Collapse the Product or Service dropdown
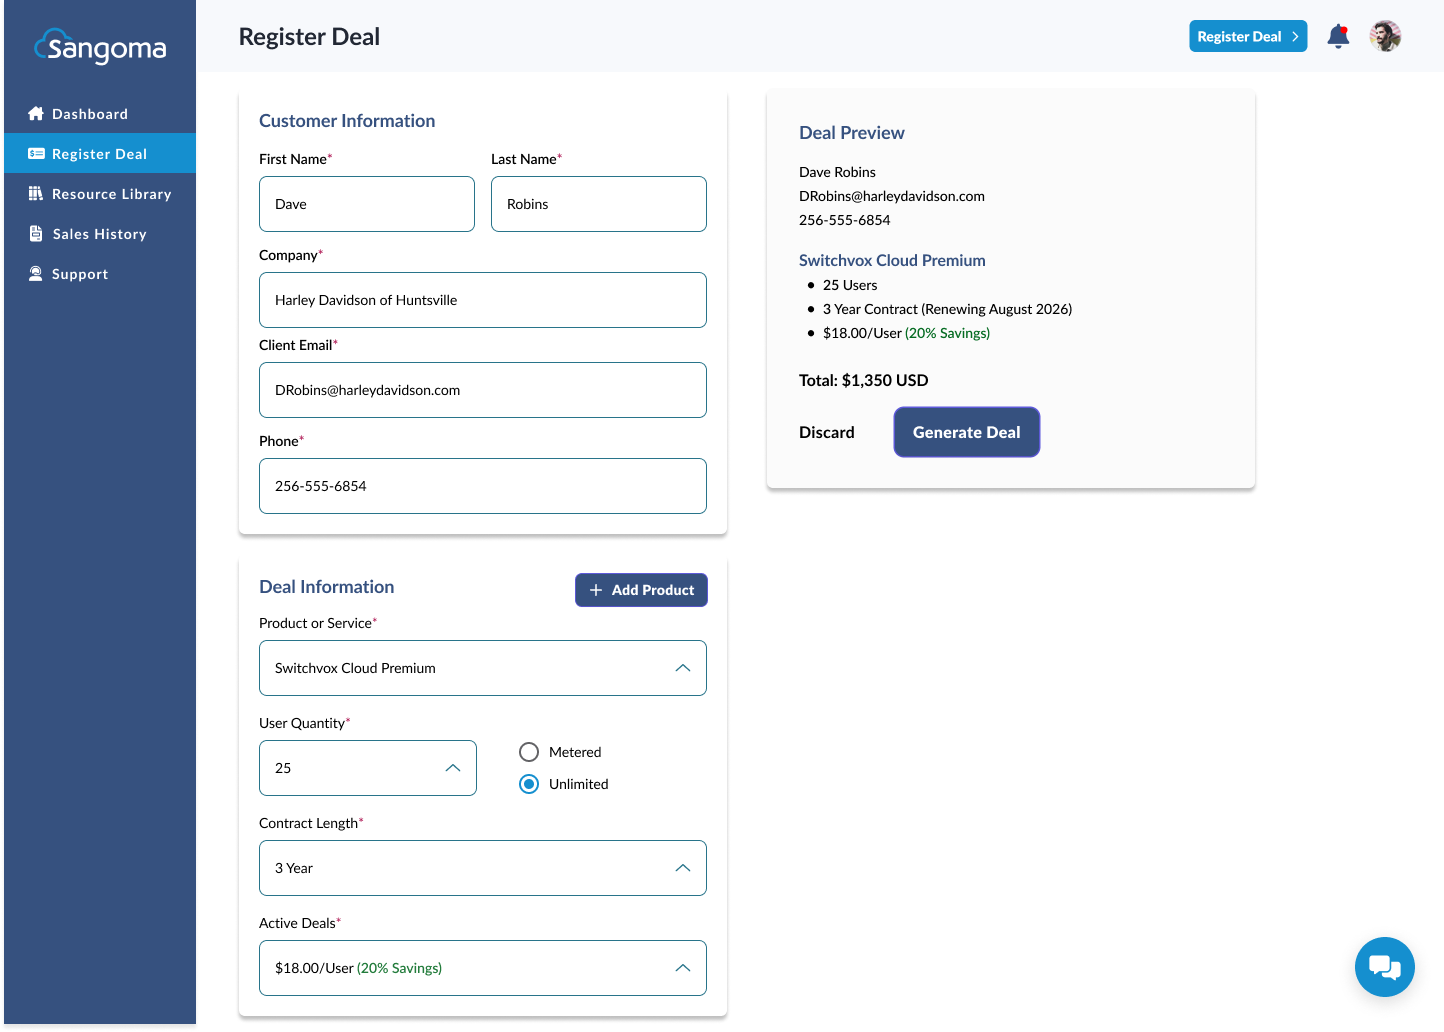The height and width of the screenshot is (1032, 1444). point(683,667)
